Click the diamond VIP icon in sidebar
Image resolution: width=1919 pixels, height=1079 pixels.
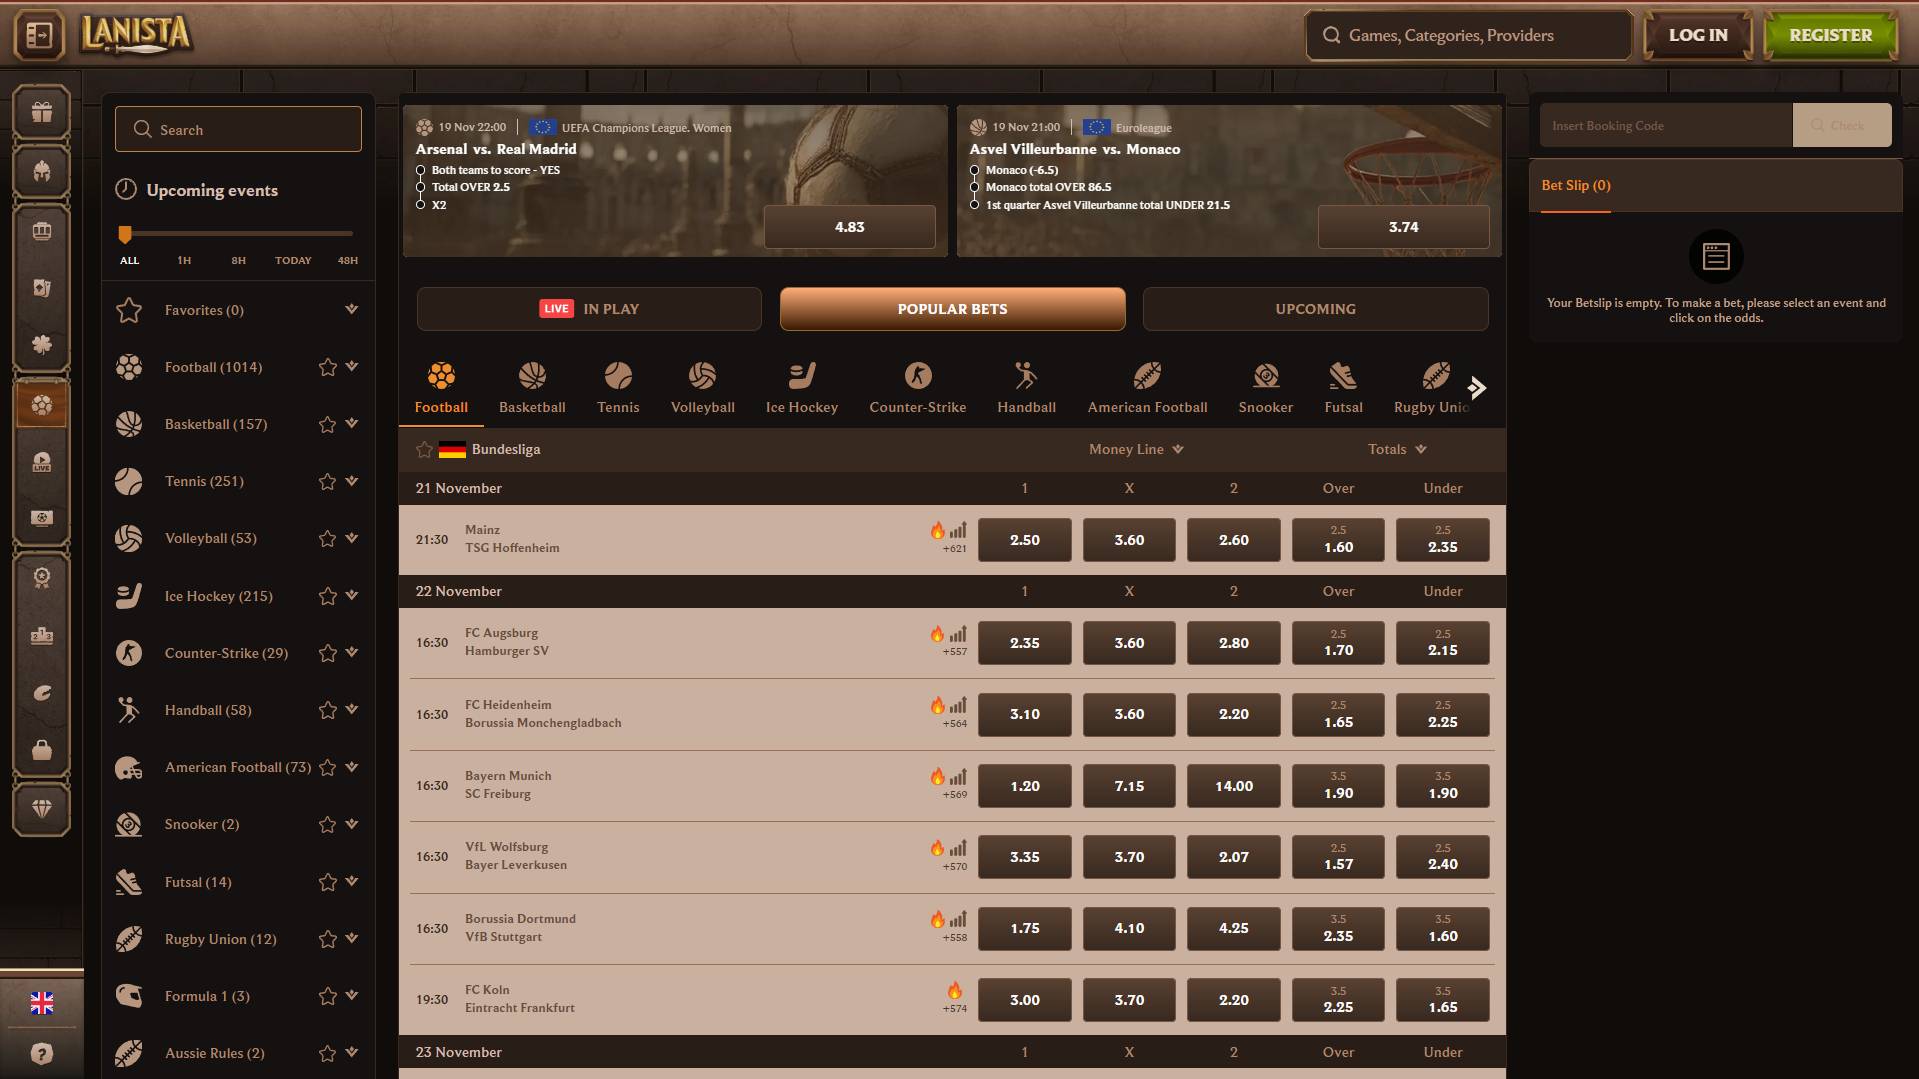point(41,808)
